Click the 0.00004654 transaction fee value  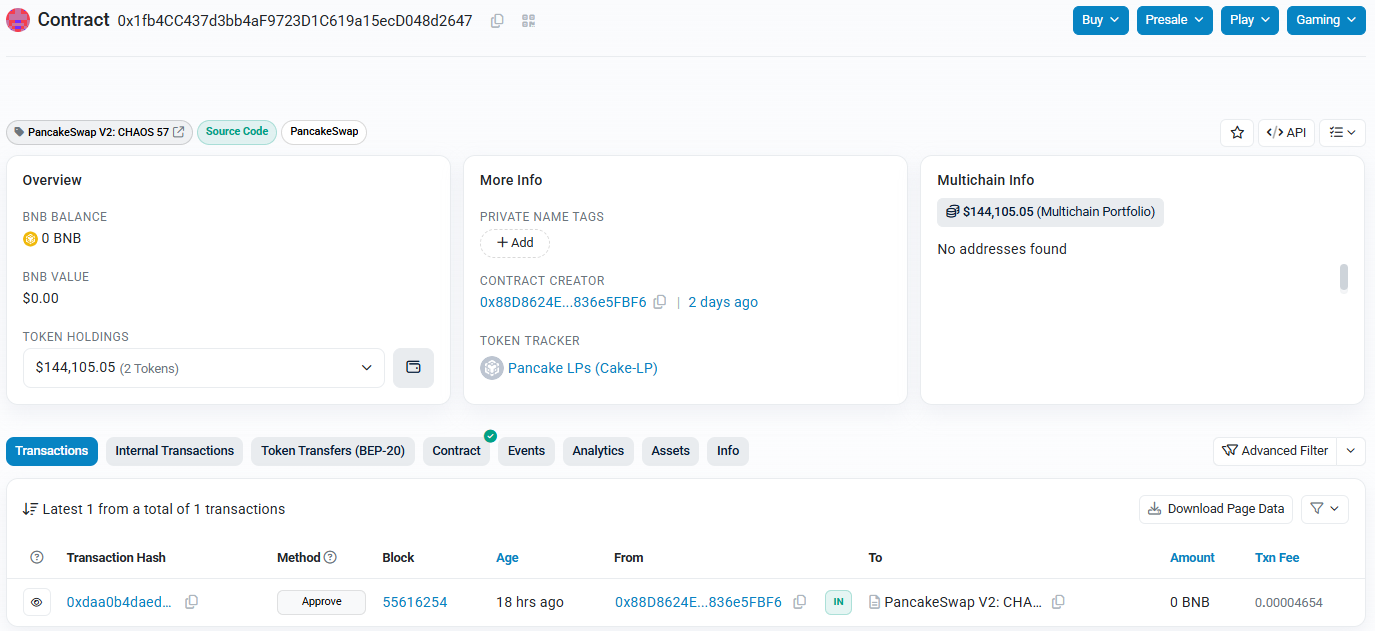point(1288,602)
